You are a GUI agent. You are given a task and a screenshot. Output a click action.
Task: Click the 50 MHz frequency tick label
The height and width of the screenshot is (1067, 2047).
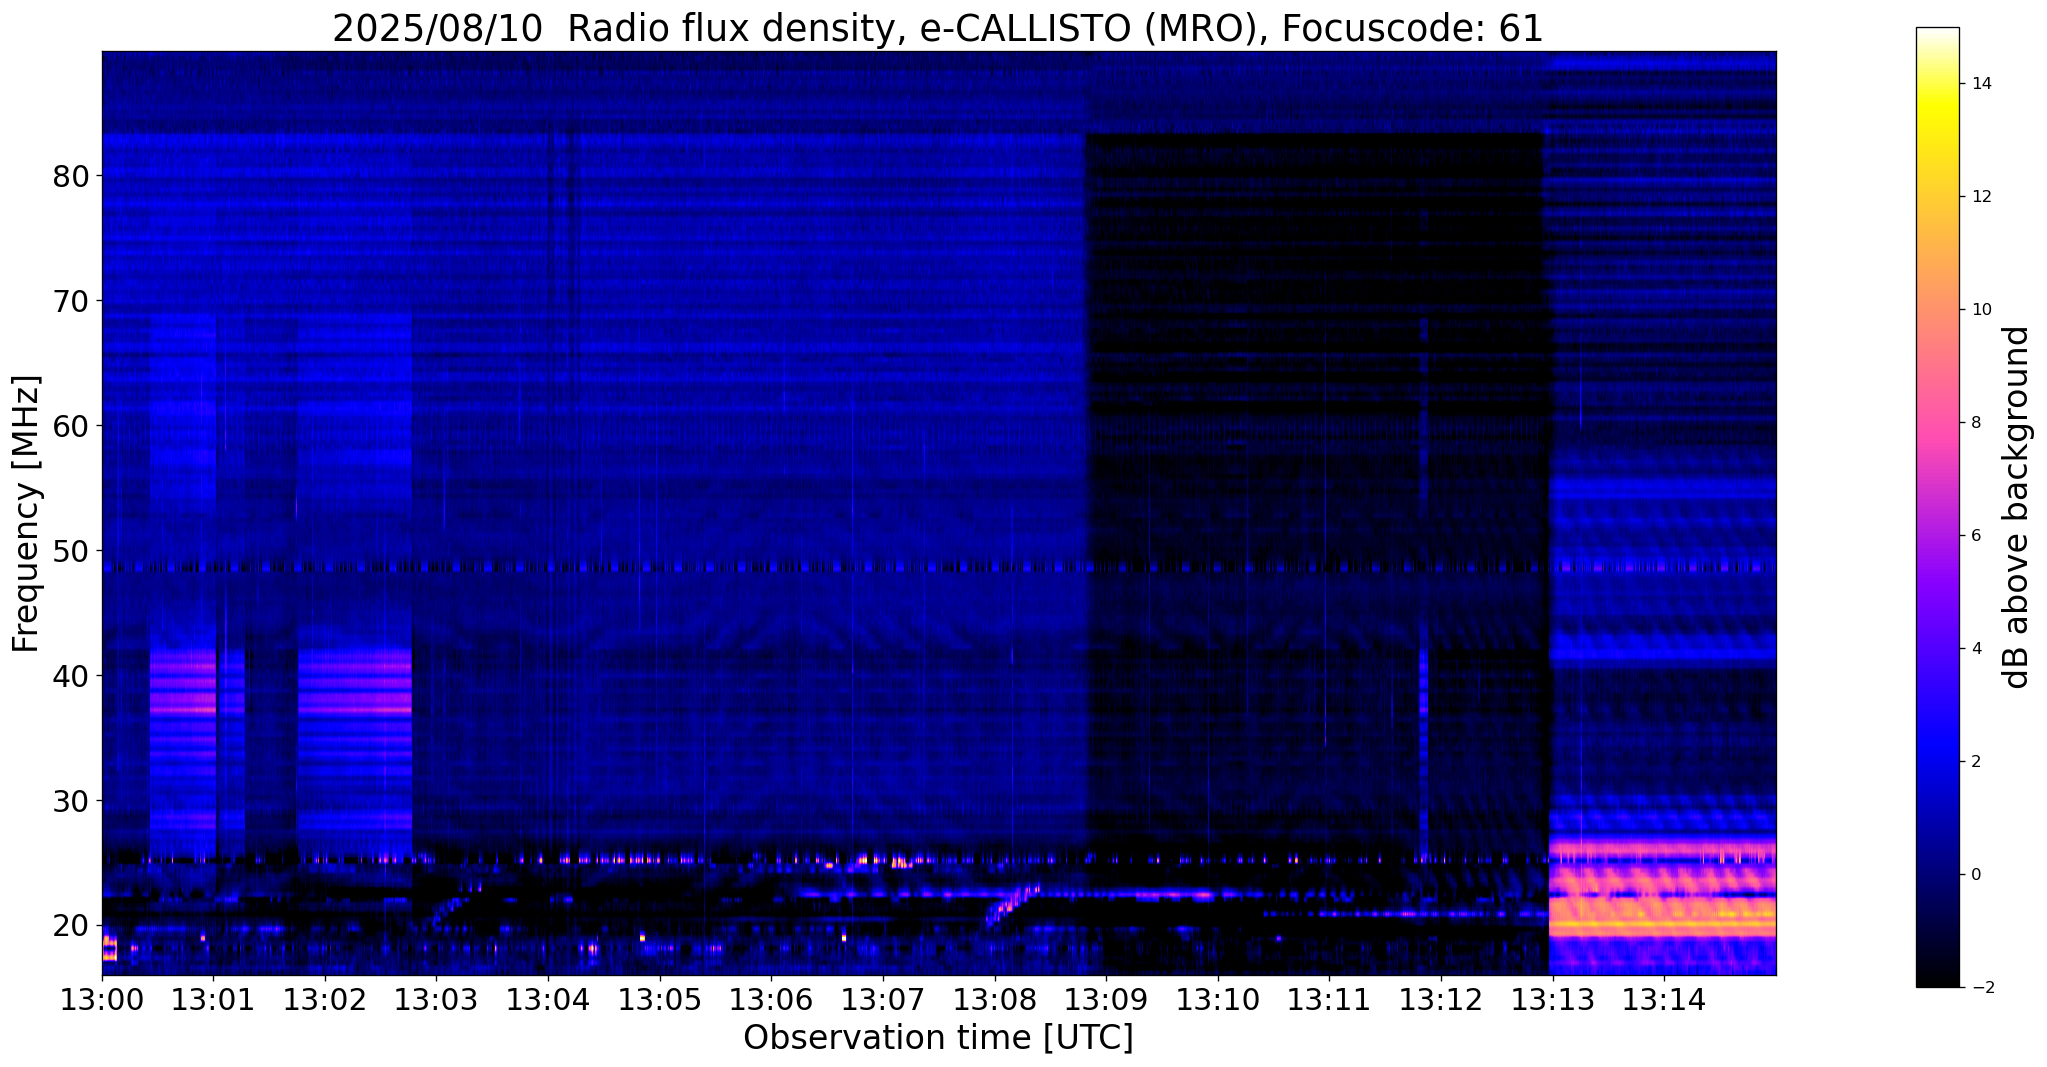(x=71, y=551)
